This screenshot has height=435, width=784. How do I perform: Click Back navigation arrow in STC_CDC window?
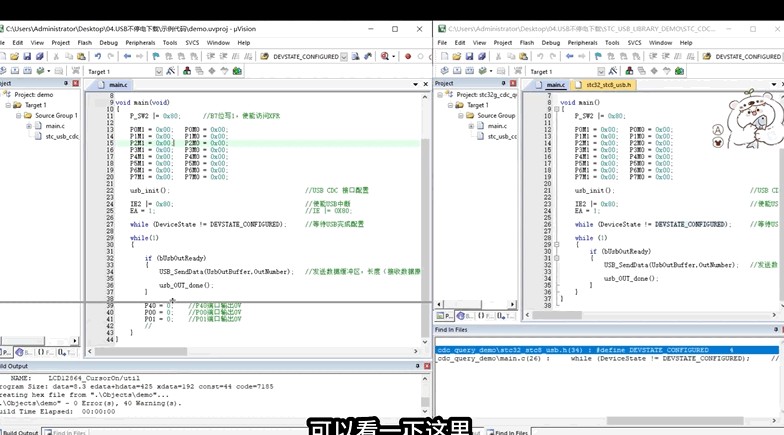tap(570, 56)
